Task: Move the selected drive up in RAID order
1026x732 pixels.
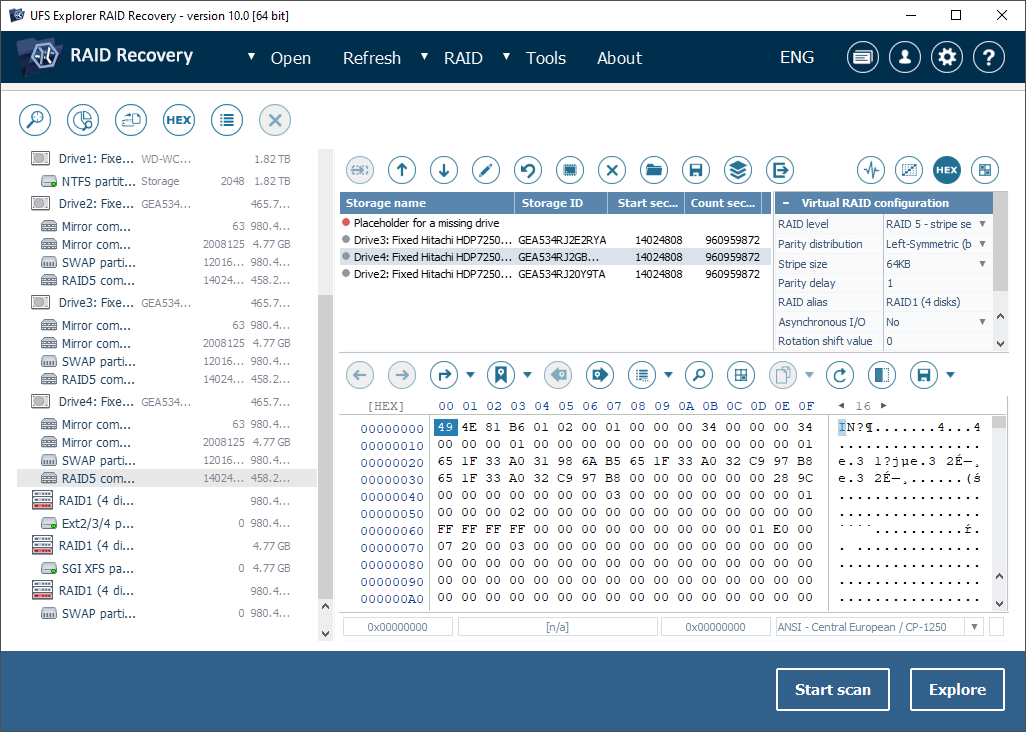Action: [401, 170]
